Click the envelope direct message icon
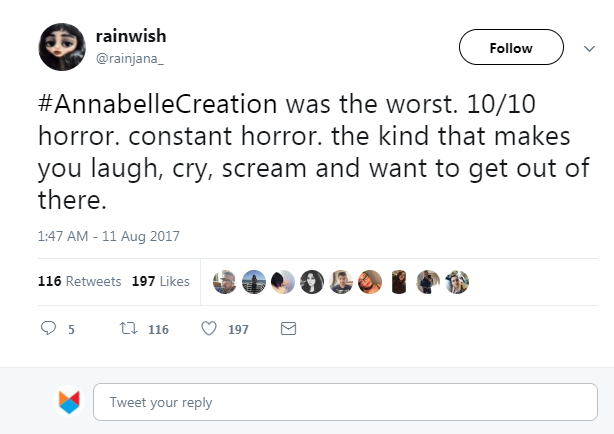The image size is (614, 434). (x=288, y=328)
